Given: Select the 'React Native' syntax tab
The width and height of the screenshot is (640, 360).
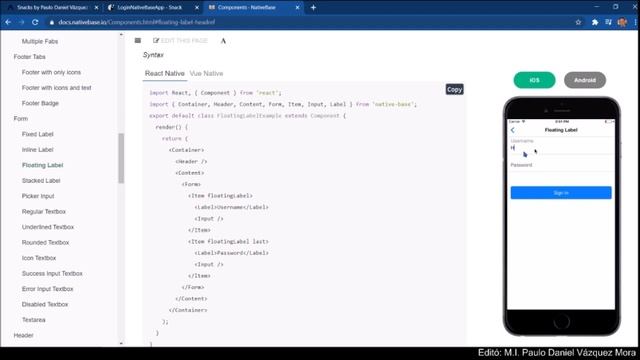Looking at the screenshot, I should point(164,73).
